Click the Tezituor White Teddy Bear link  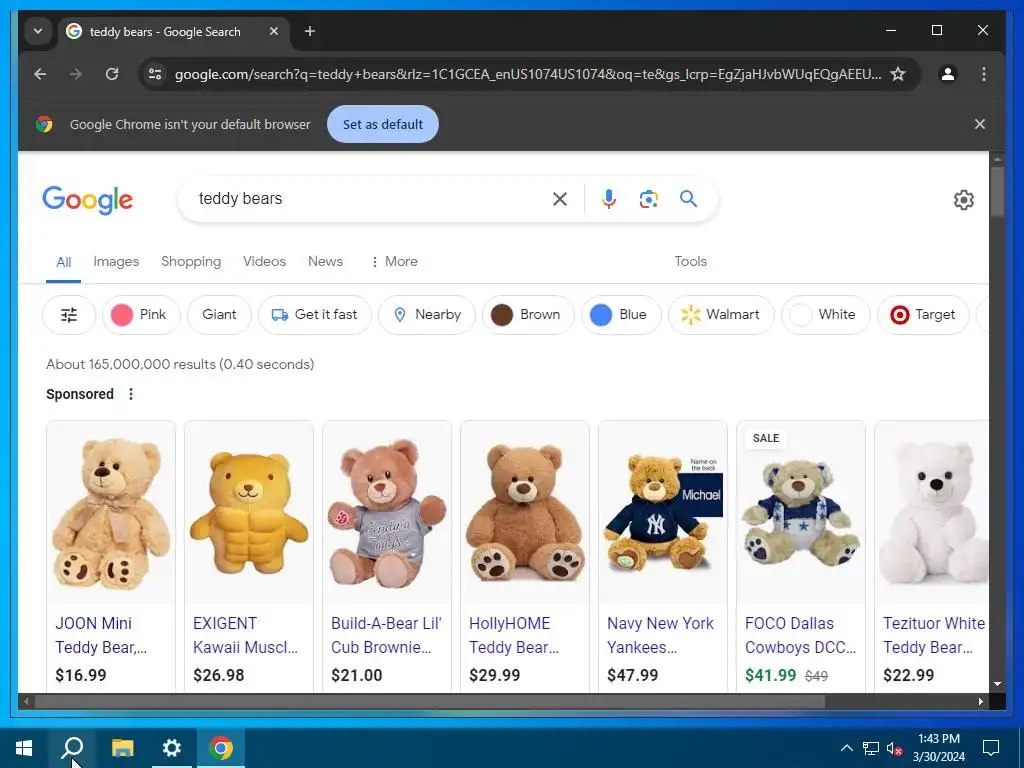tap(934, 635)
